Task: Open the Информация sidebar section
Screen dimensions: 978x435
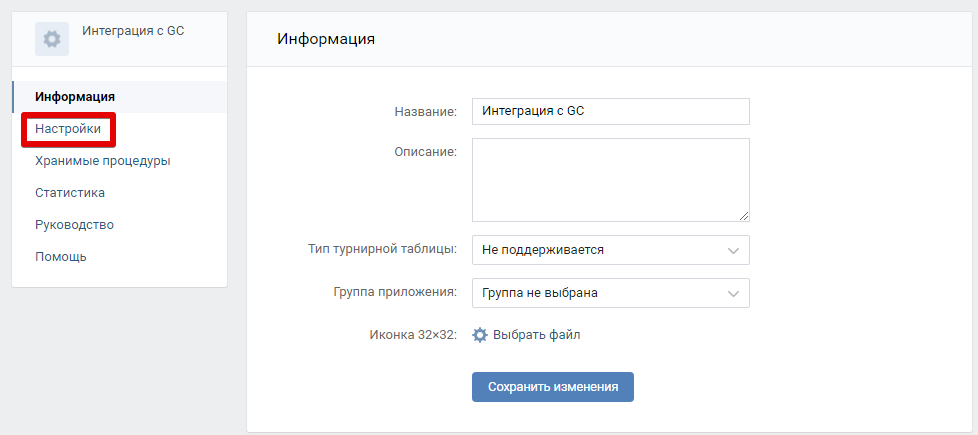Action: [75, 97]
